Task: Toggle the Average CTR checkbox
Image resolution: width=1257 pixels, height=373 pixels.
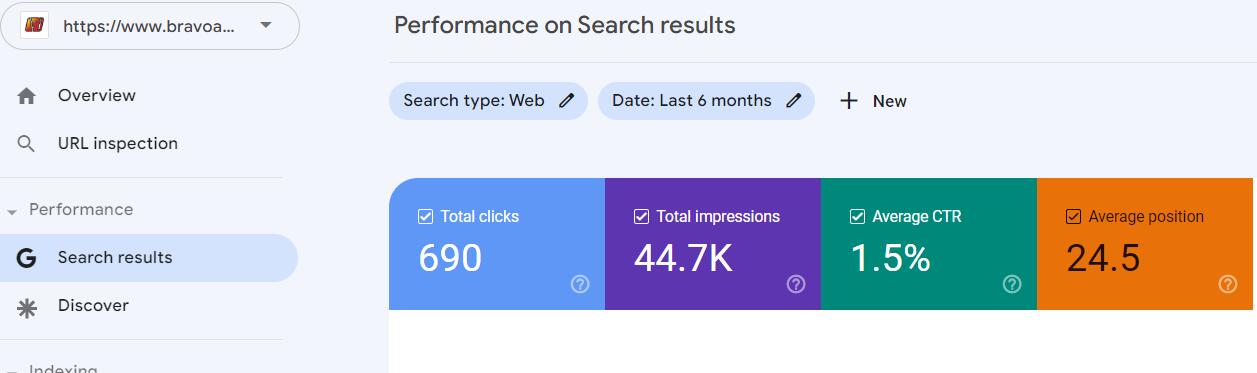Action: (858, 217)
